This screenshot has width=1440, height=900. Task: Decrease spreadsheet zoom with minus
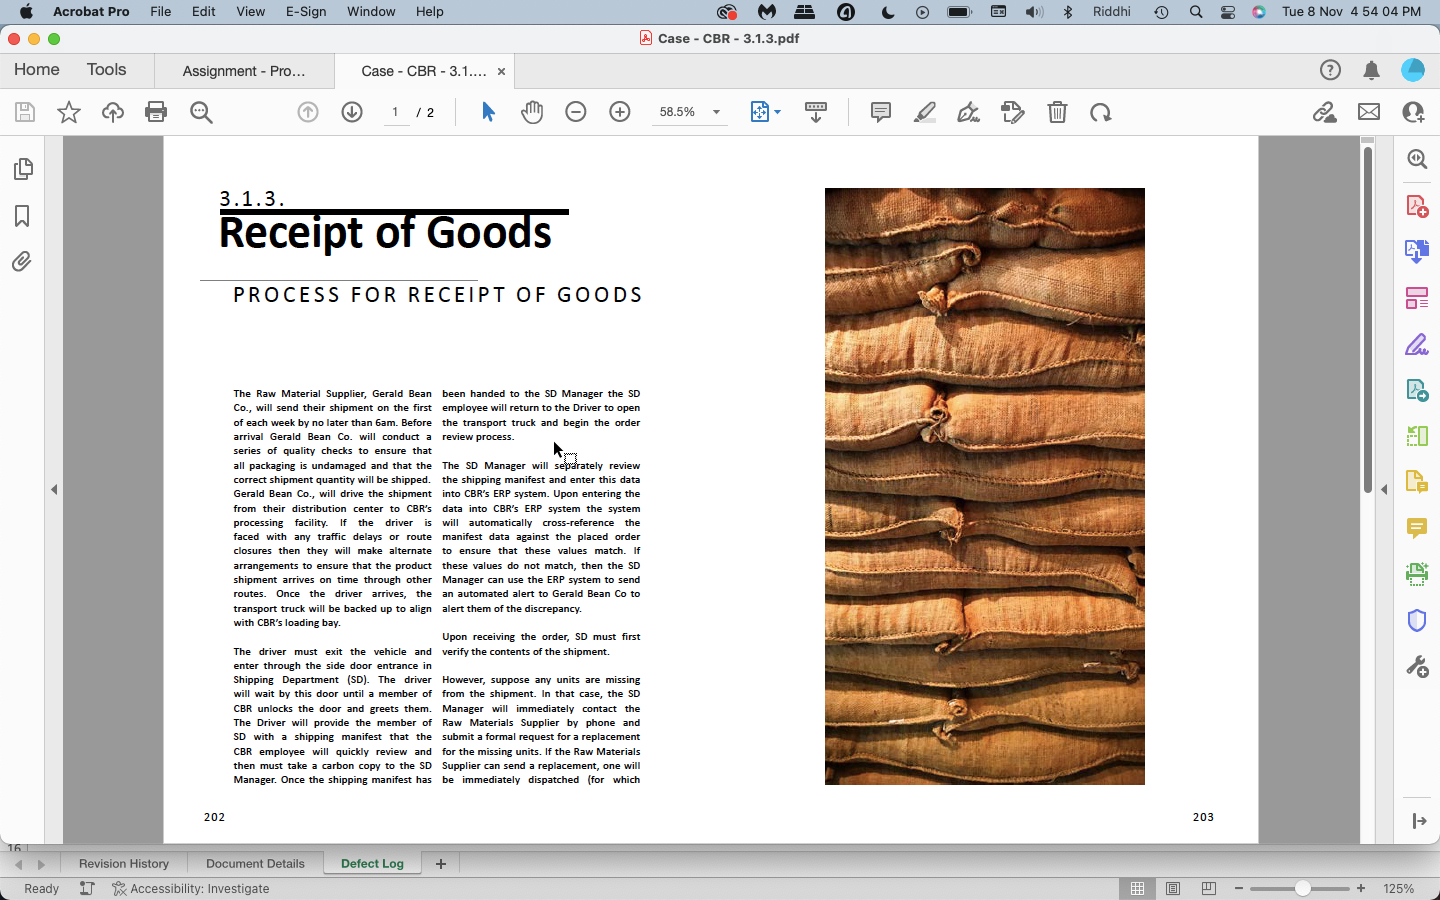[x=1239, y=889]
